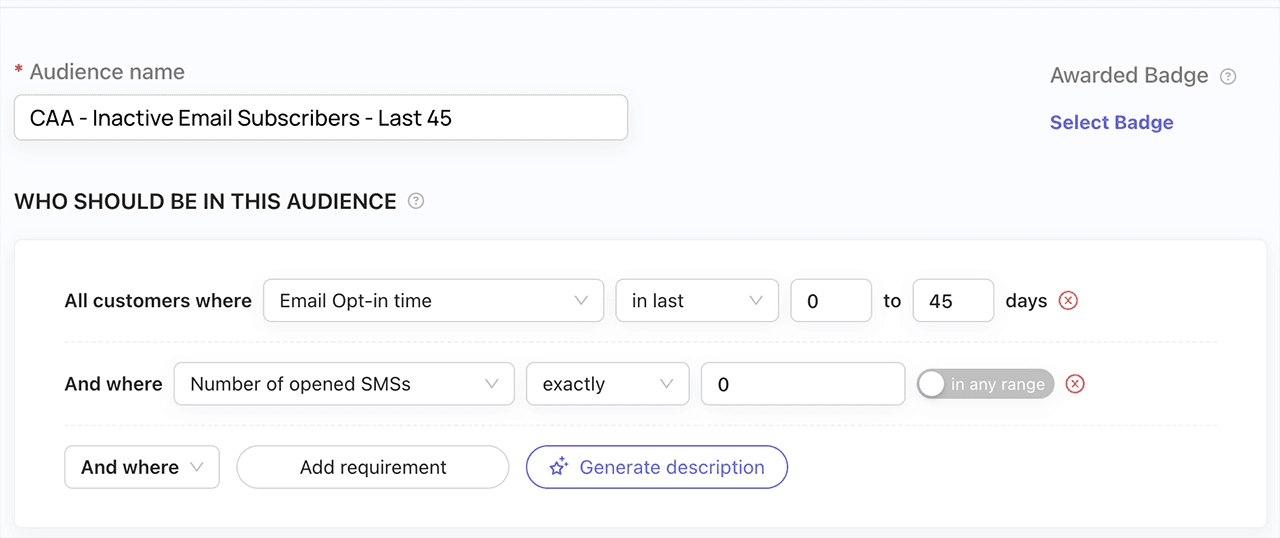Delete the Number of opened SMSs condition
The image size is (1280, 538).
(x=1075, y=384)
